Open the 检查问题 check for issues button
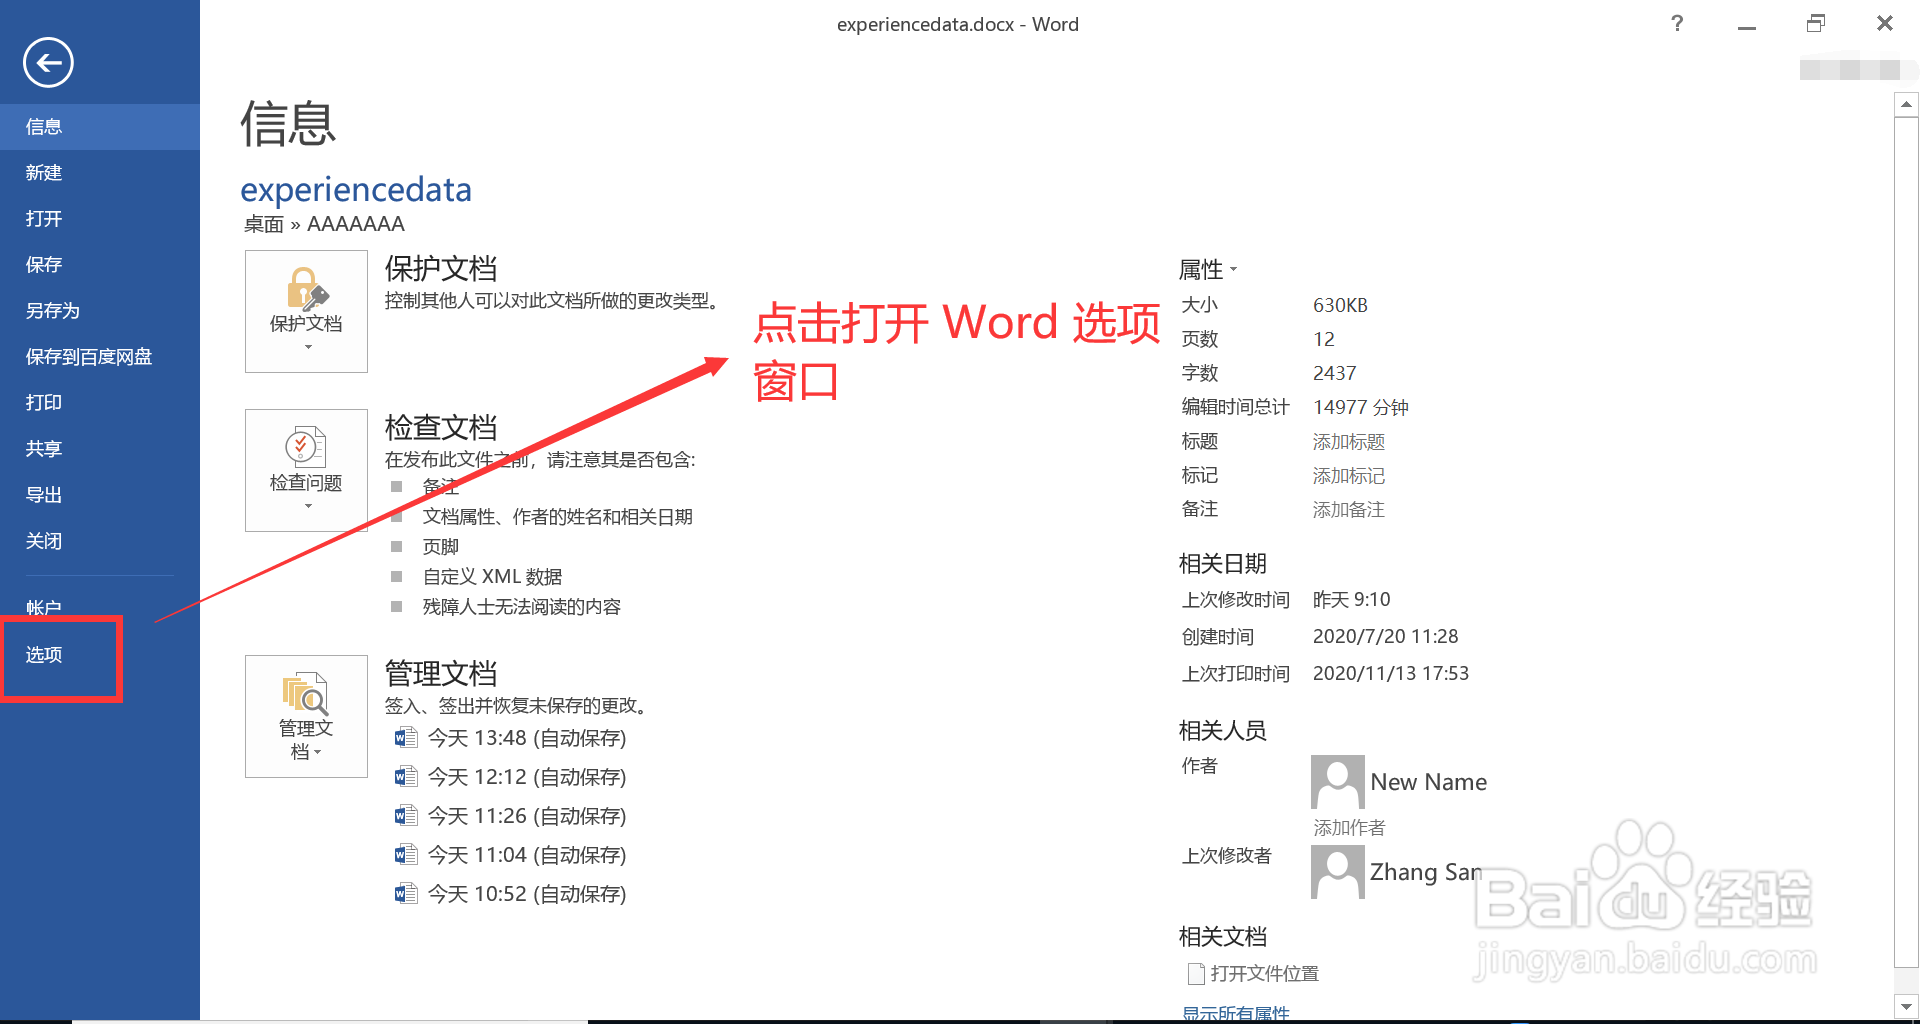 (306, 470)
